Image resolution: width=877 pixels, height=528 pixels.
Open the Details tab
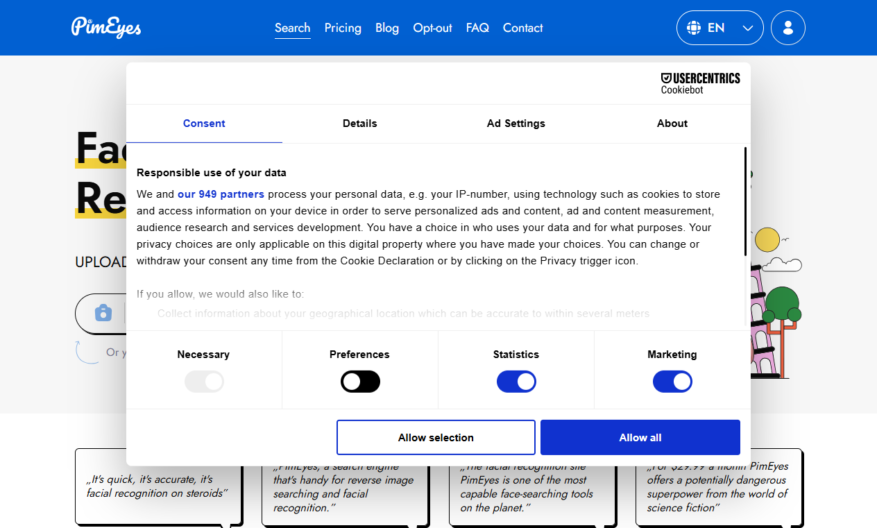[x=360, y=124]
